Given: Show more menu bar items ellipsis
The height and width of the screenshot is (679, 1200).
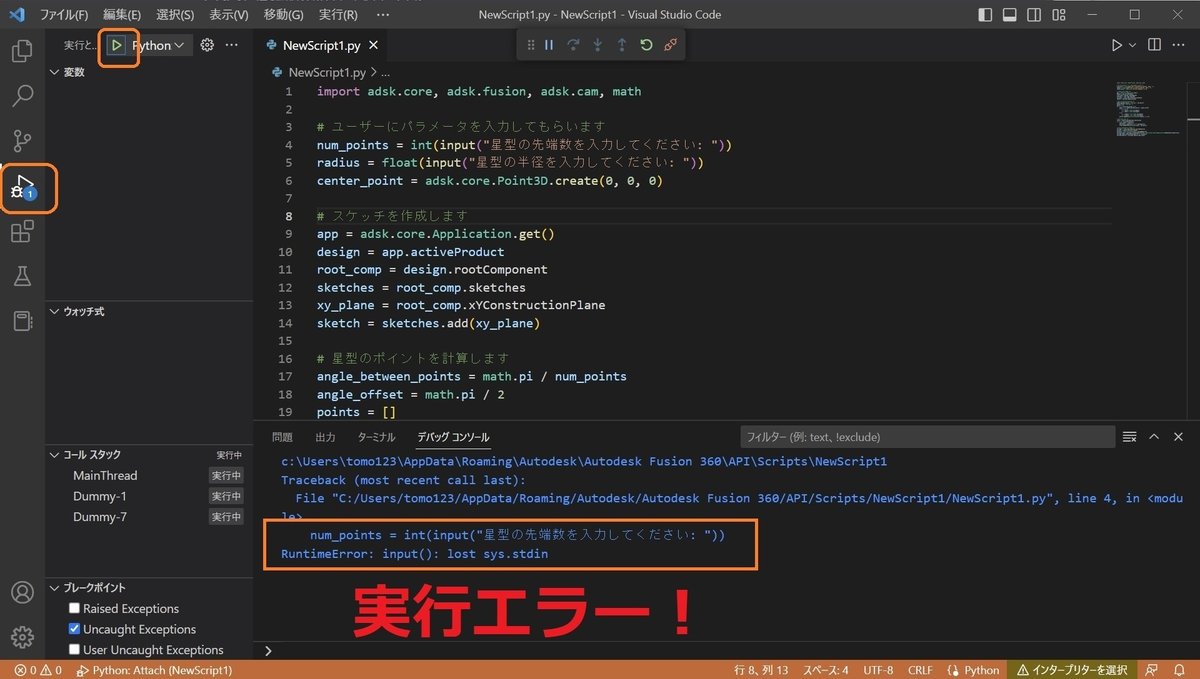Looking at the screenshot, I should click(384, 15).
